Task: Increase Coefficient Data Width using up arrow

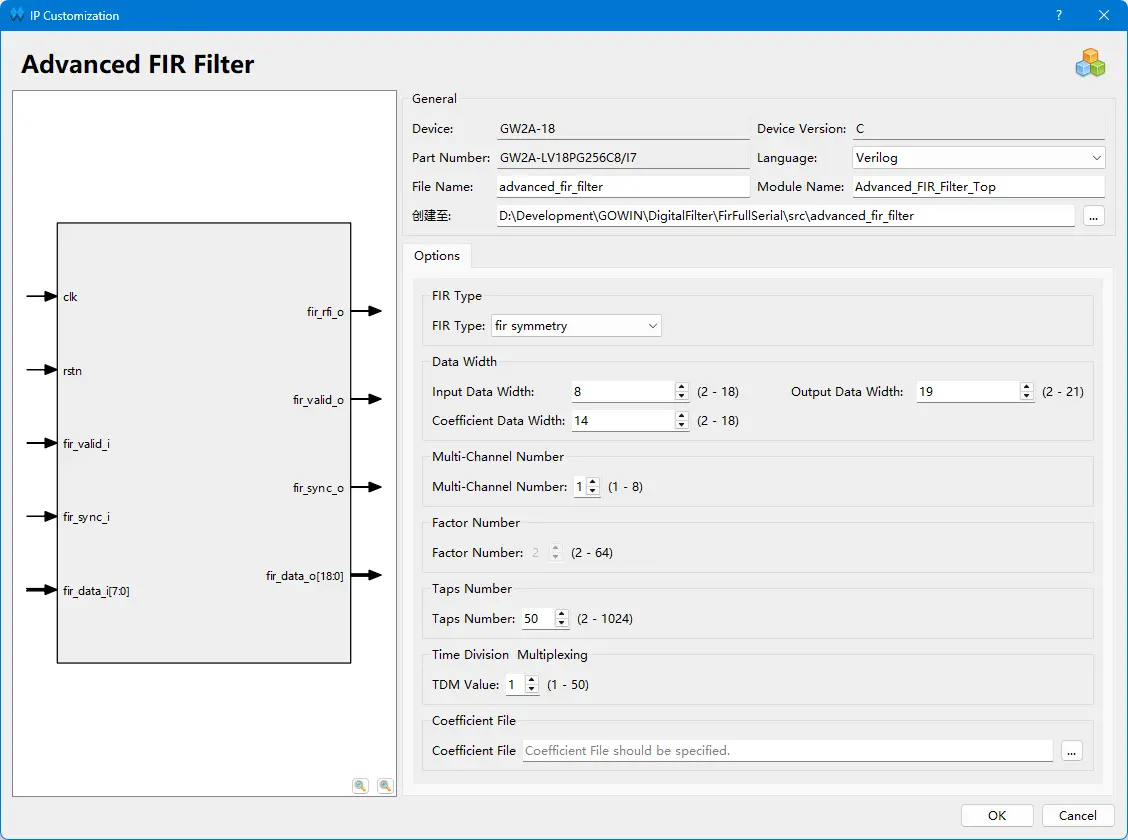Action: click(681, 416)
